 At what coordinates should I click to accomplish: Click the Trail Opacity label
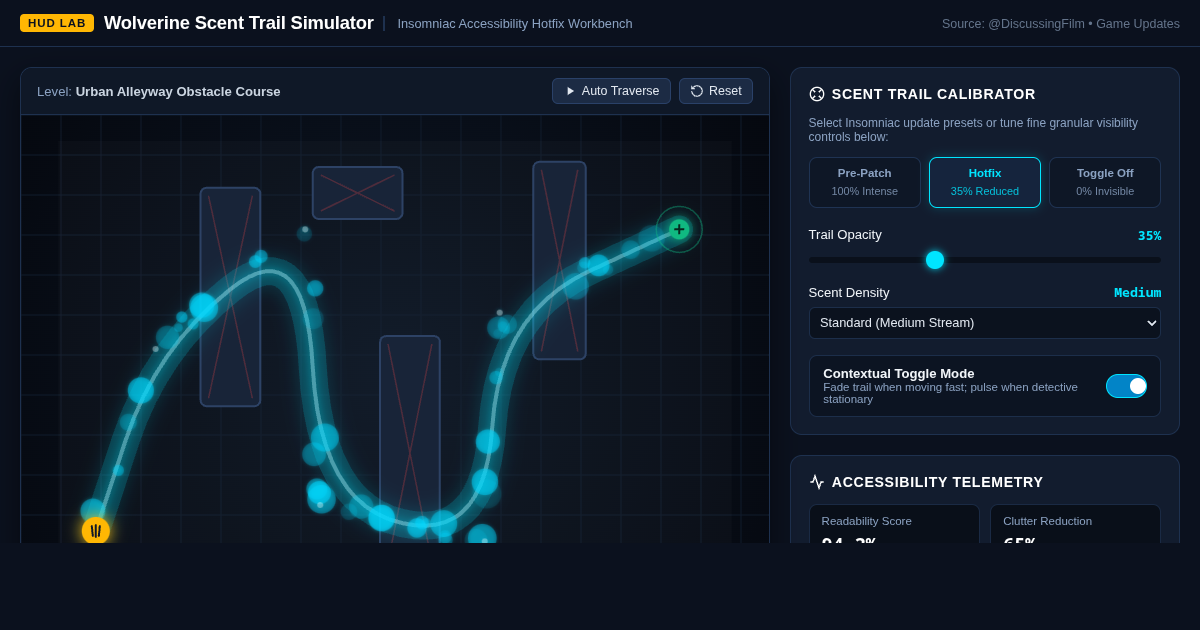[845, 235]
